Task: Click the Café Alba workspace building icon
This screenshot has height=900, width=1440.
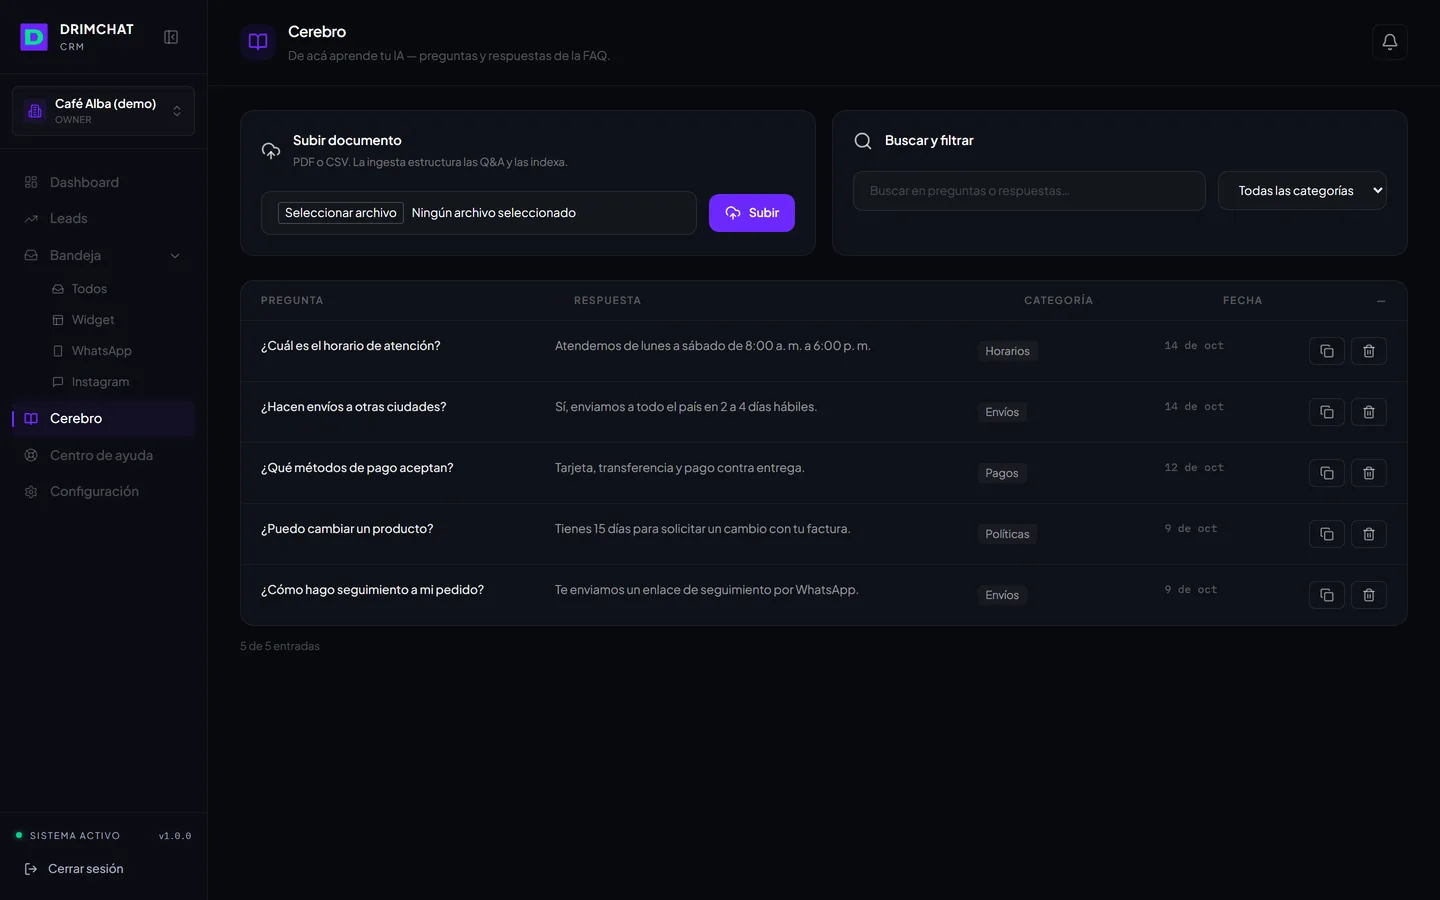Action: tap(35, 111)
